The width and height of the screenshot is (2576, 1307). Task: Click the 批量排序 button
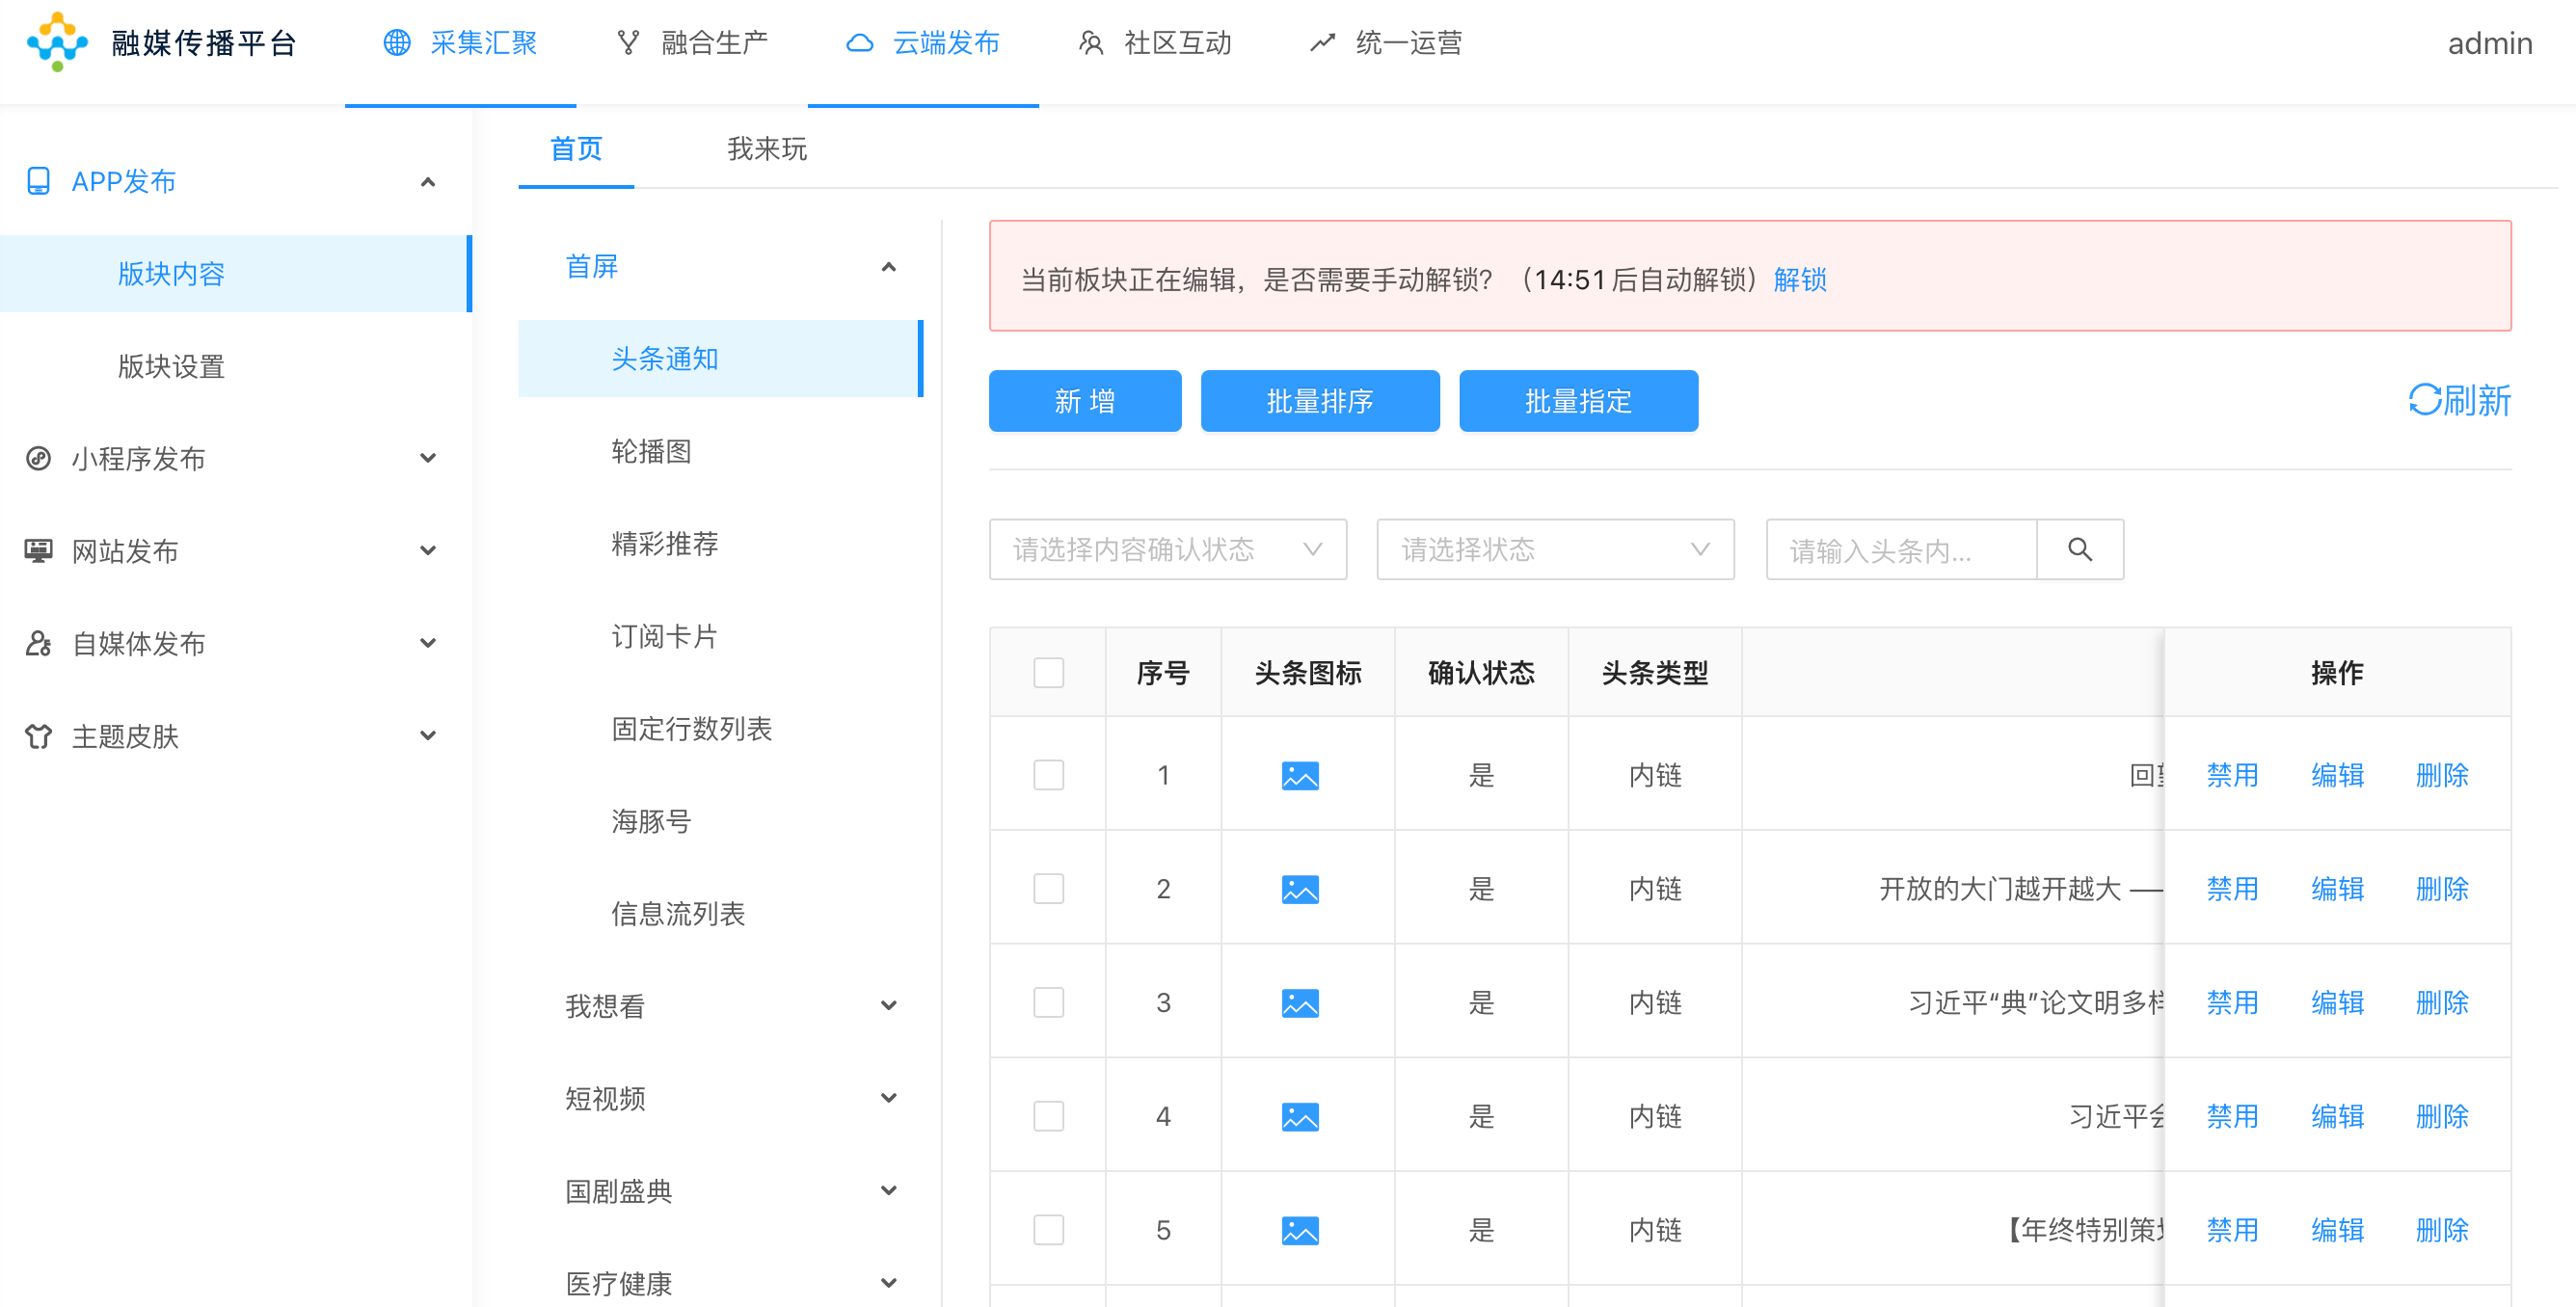pyautogui.click(x=1320, y=401)
